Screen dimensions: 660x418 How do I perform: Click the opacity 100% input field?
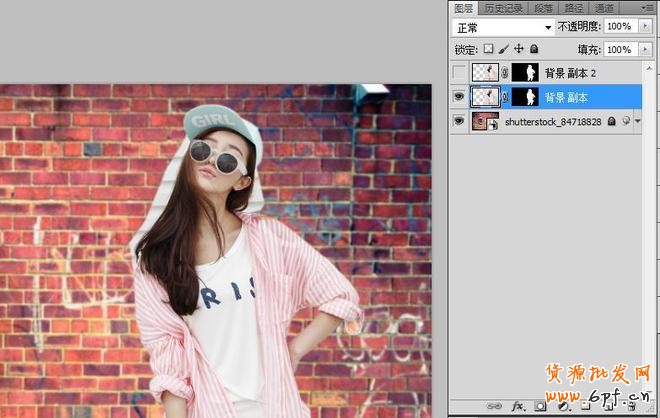618,27
